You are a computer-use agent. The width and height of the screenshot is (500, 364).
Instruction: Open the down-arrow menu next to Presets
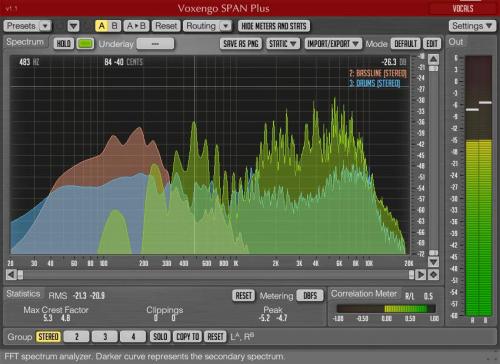click(x=73, y=26)
